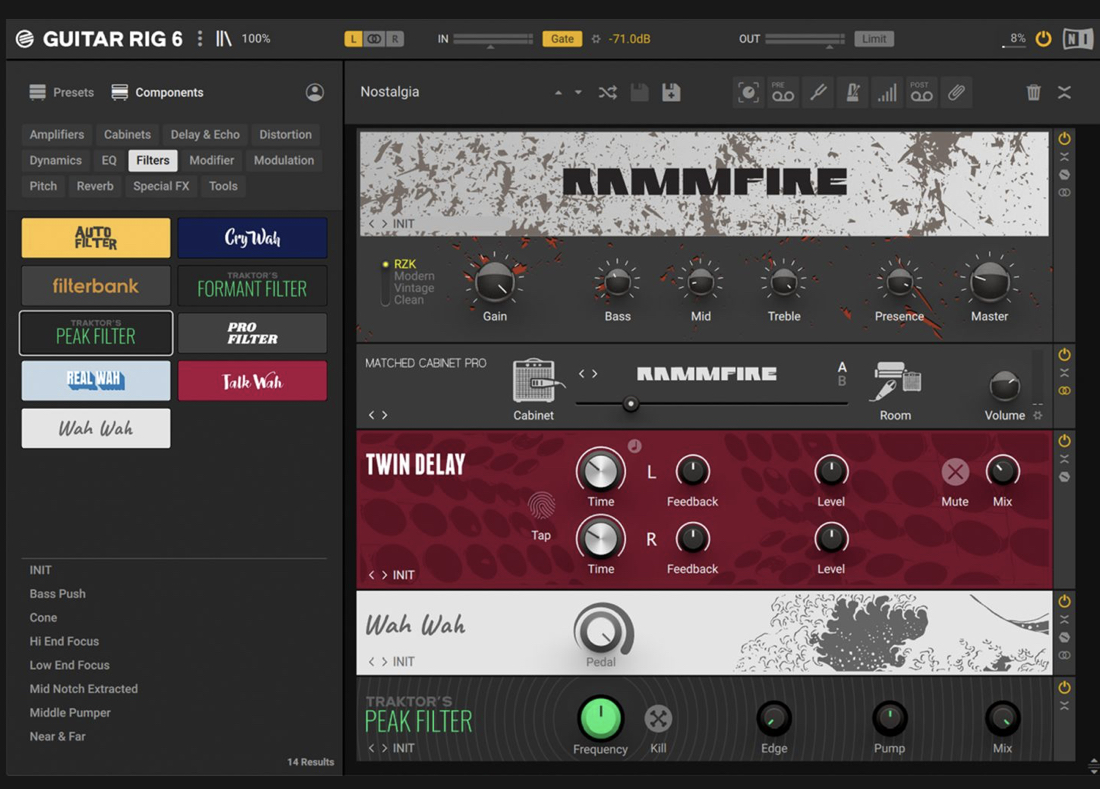Select the Amplifiers category
Viewport: 1100px width, 789px height.
tap(57, 135)
